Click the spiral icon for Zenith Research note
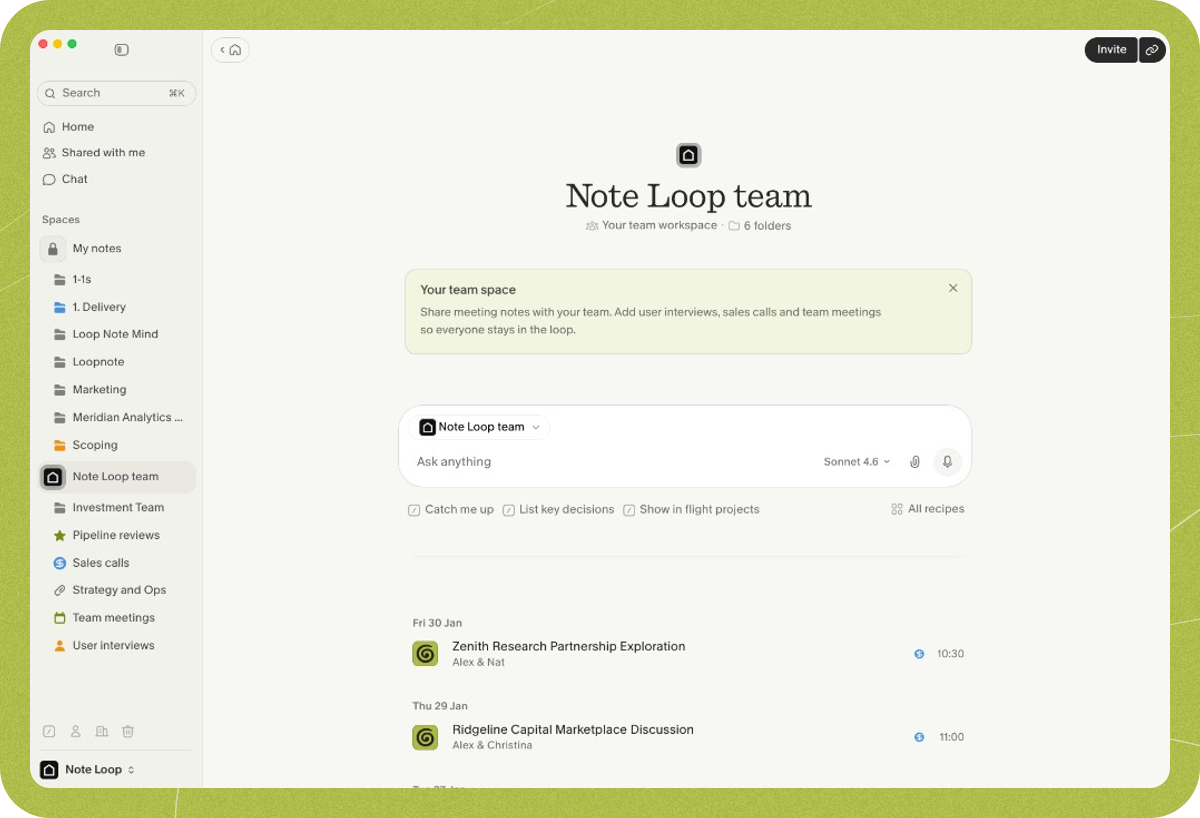 (425, 654)
